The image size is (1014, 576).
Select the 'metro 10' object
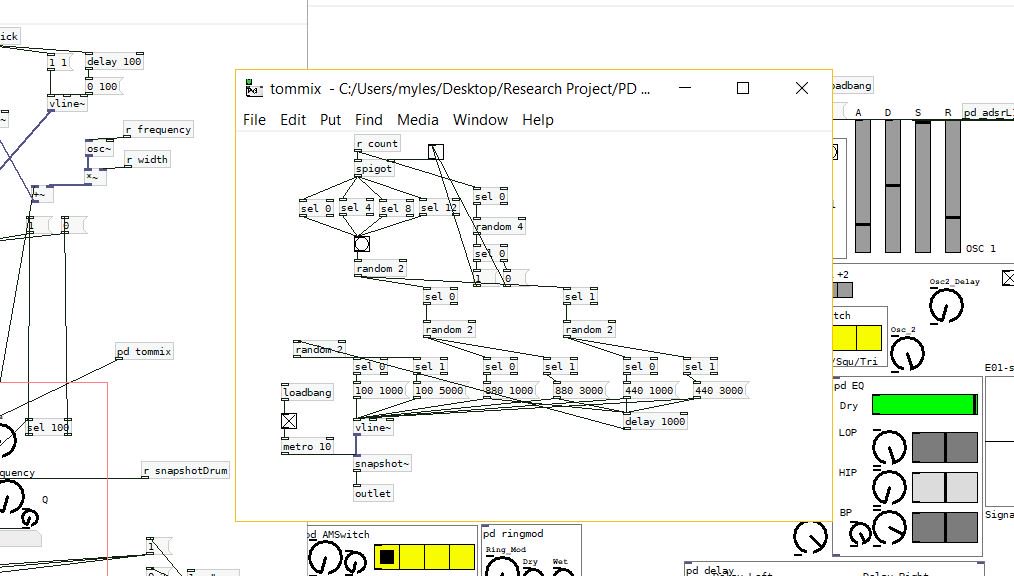[x=307, y=447]
